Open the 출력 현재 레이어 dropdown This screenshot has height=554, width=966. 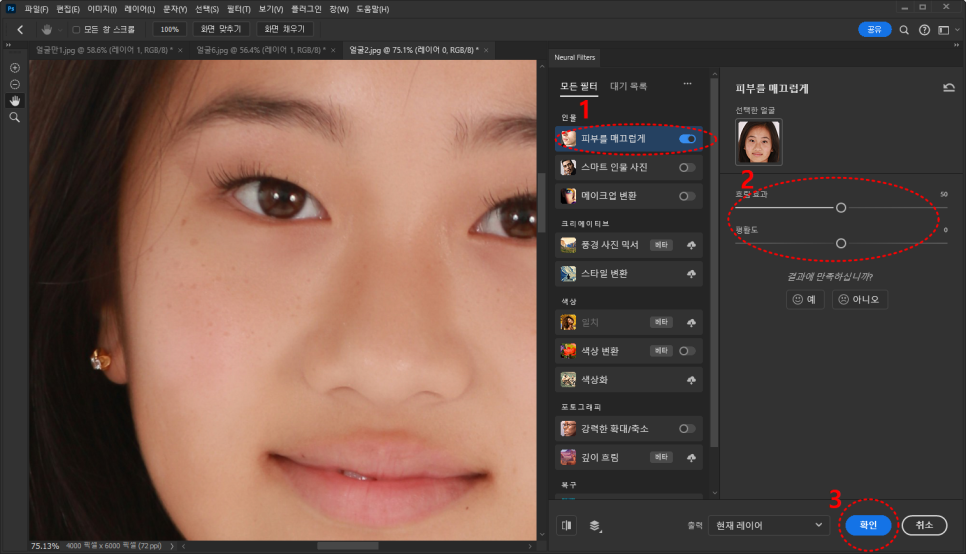[768, 525]
